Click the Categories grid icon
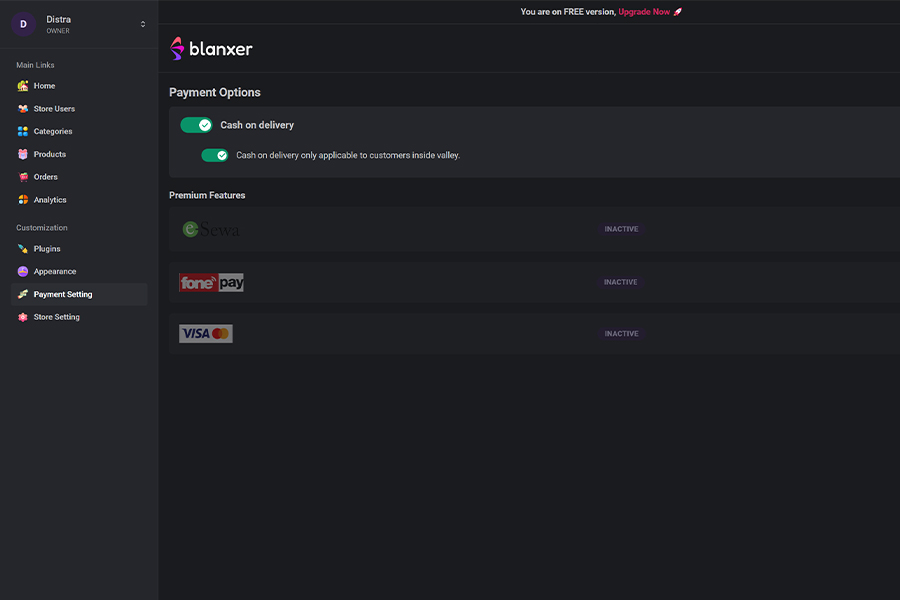Viewport: 900px width, 600px height. click(x=23, y=132)
